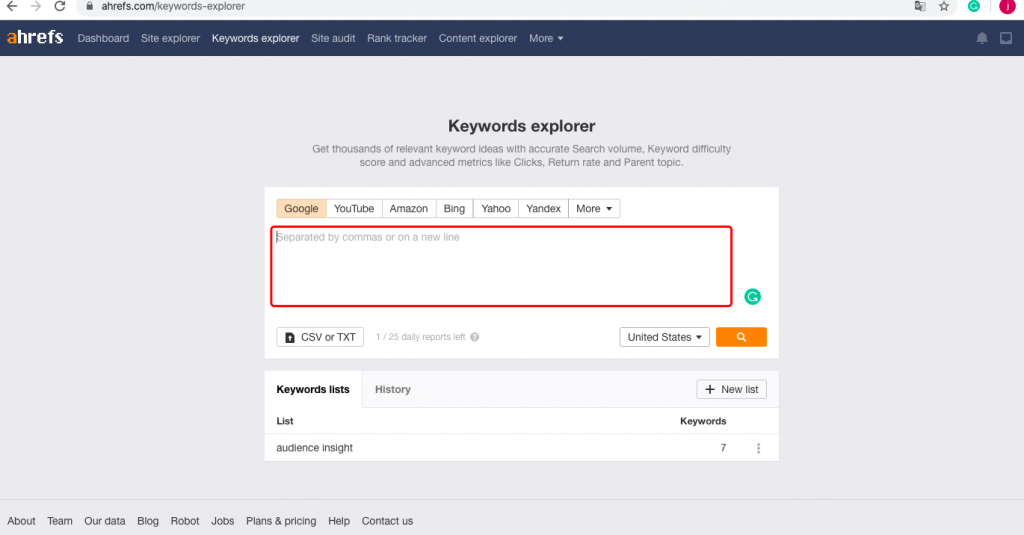Select YouTube search engine tab
Viewport: 1024px width, 535px height.
coord(354,208)
